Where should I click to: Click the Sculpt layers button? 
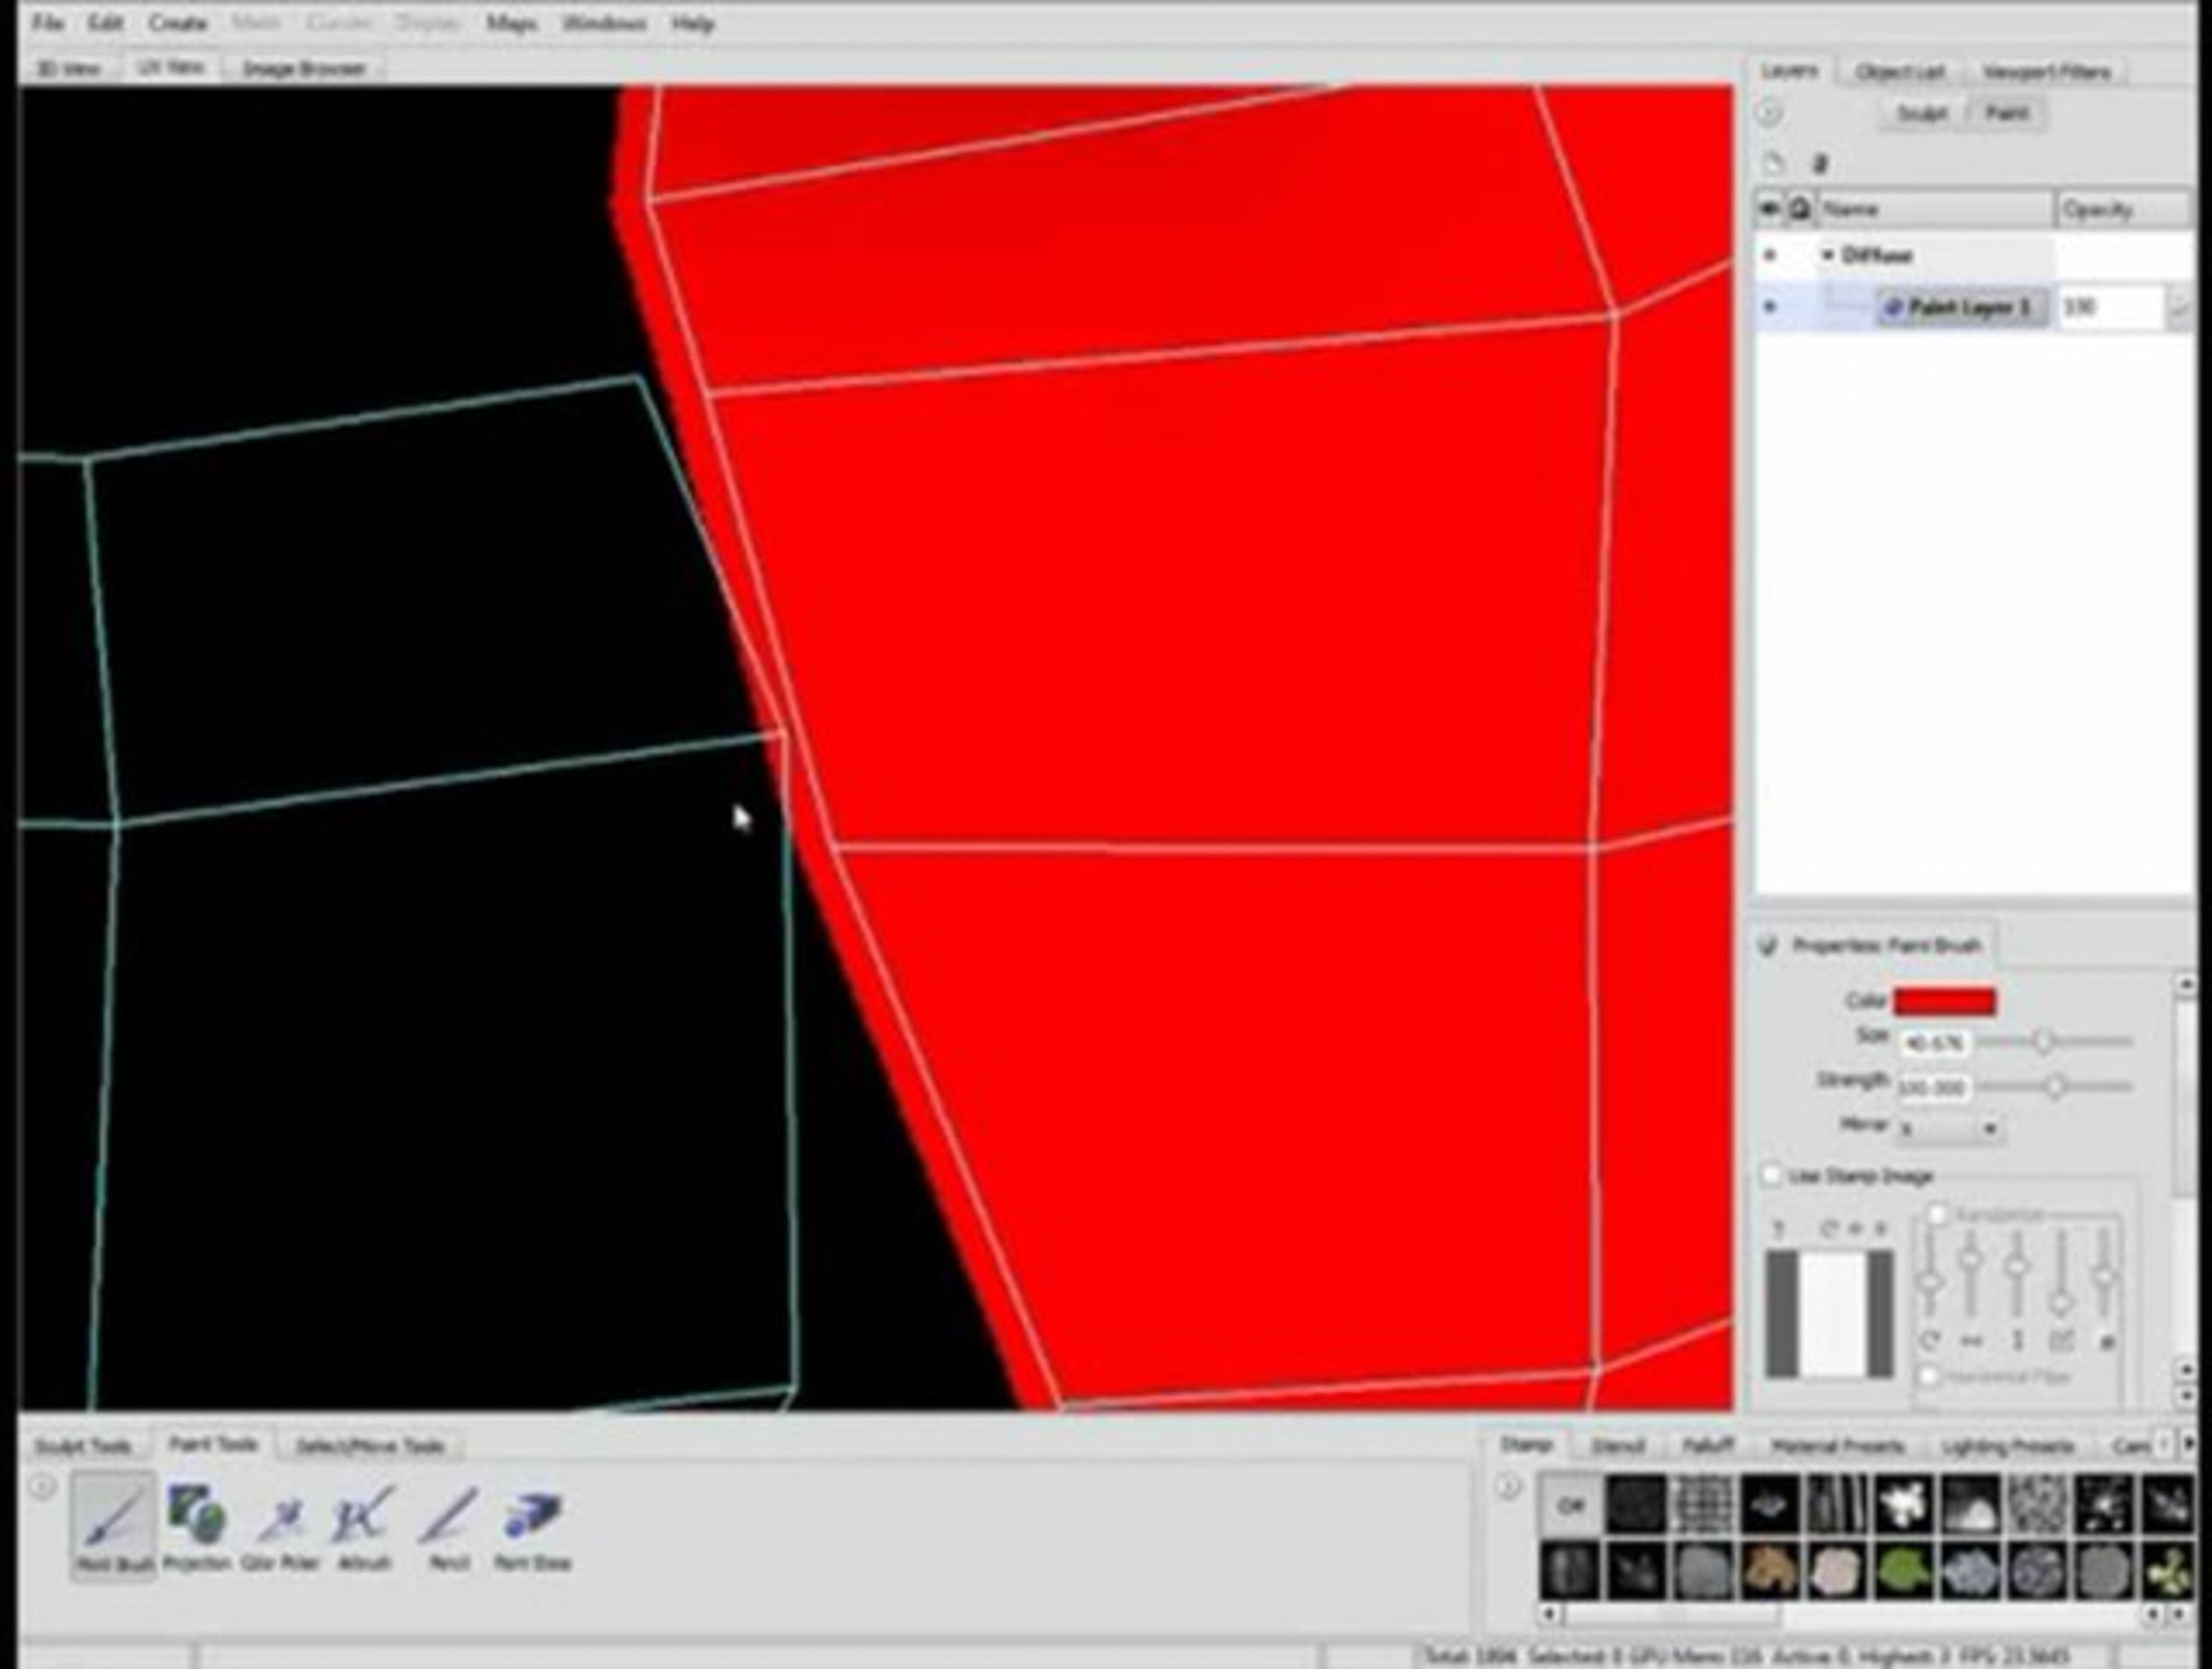click(x=1922, y=114)
